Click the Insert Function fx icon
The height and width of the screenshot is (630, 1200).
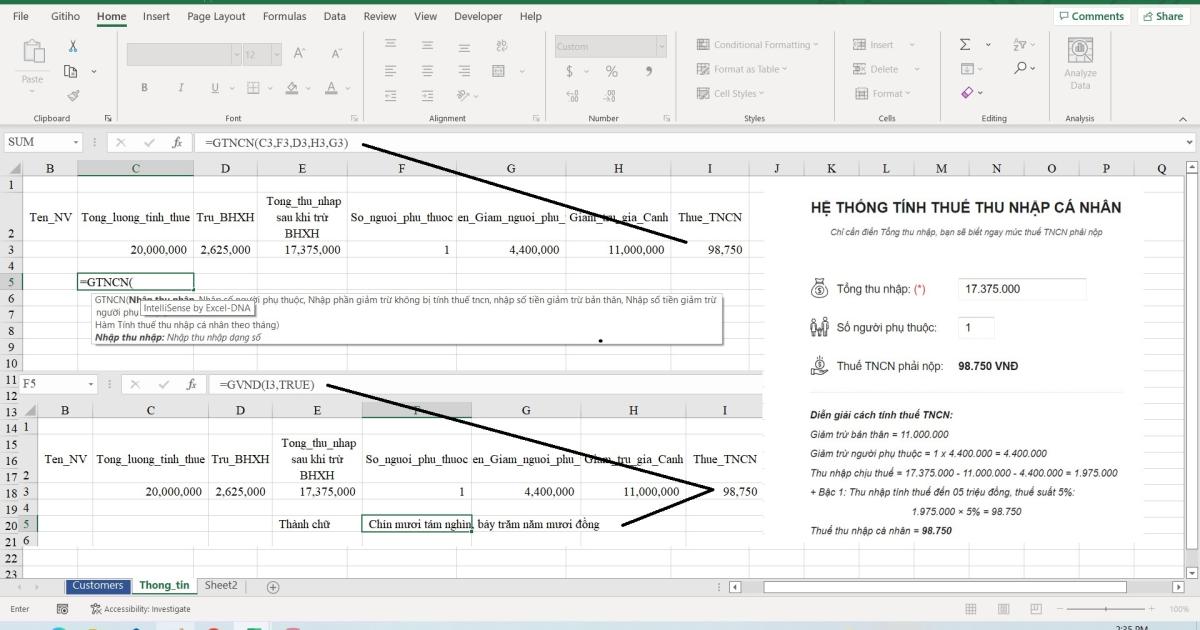click(177, 143)
